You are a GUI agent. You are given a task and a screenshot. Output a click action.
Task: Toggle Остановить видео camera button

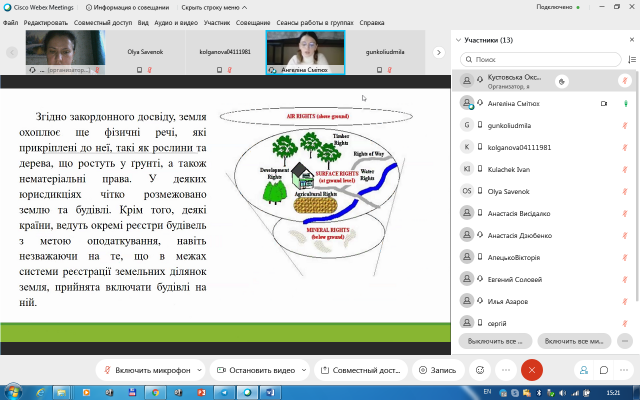[x=257, y=370]
